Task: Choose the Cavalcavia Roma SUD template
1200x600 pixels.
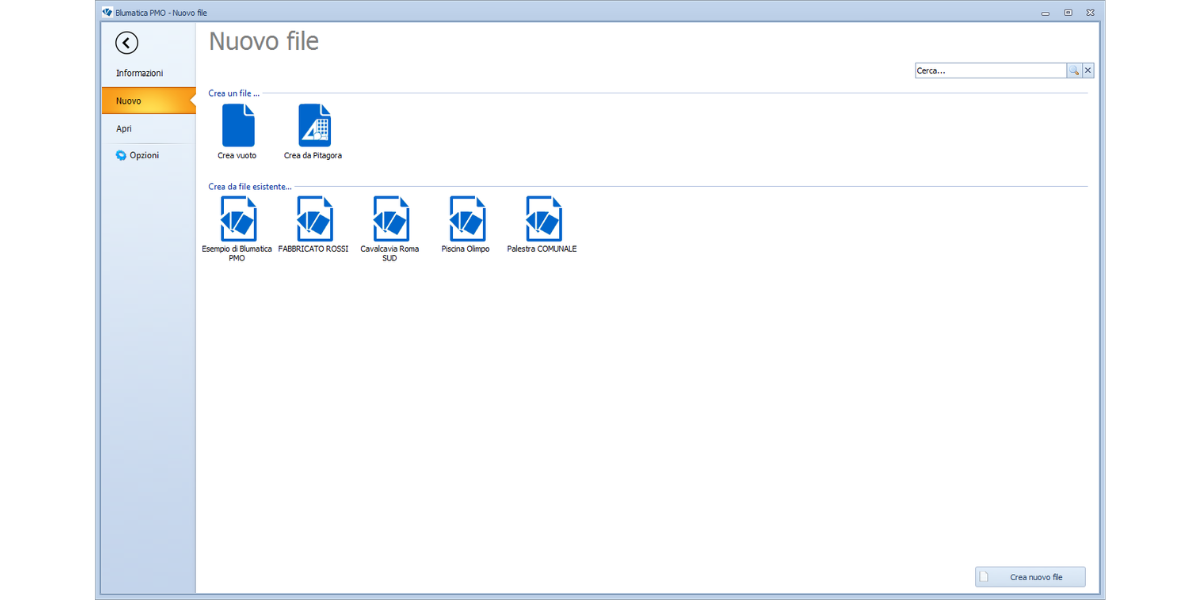Action: (x=390, y=219)
